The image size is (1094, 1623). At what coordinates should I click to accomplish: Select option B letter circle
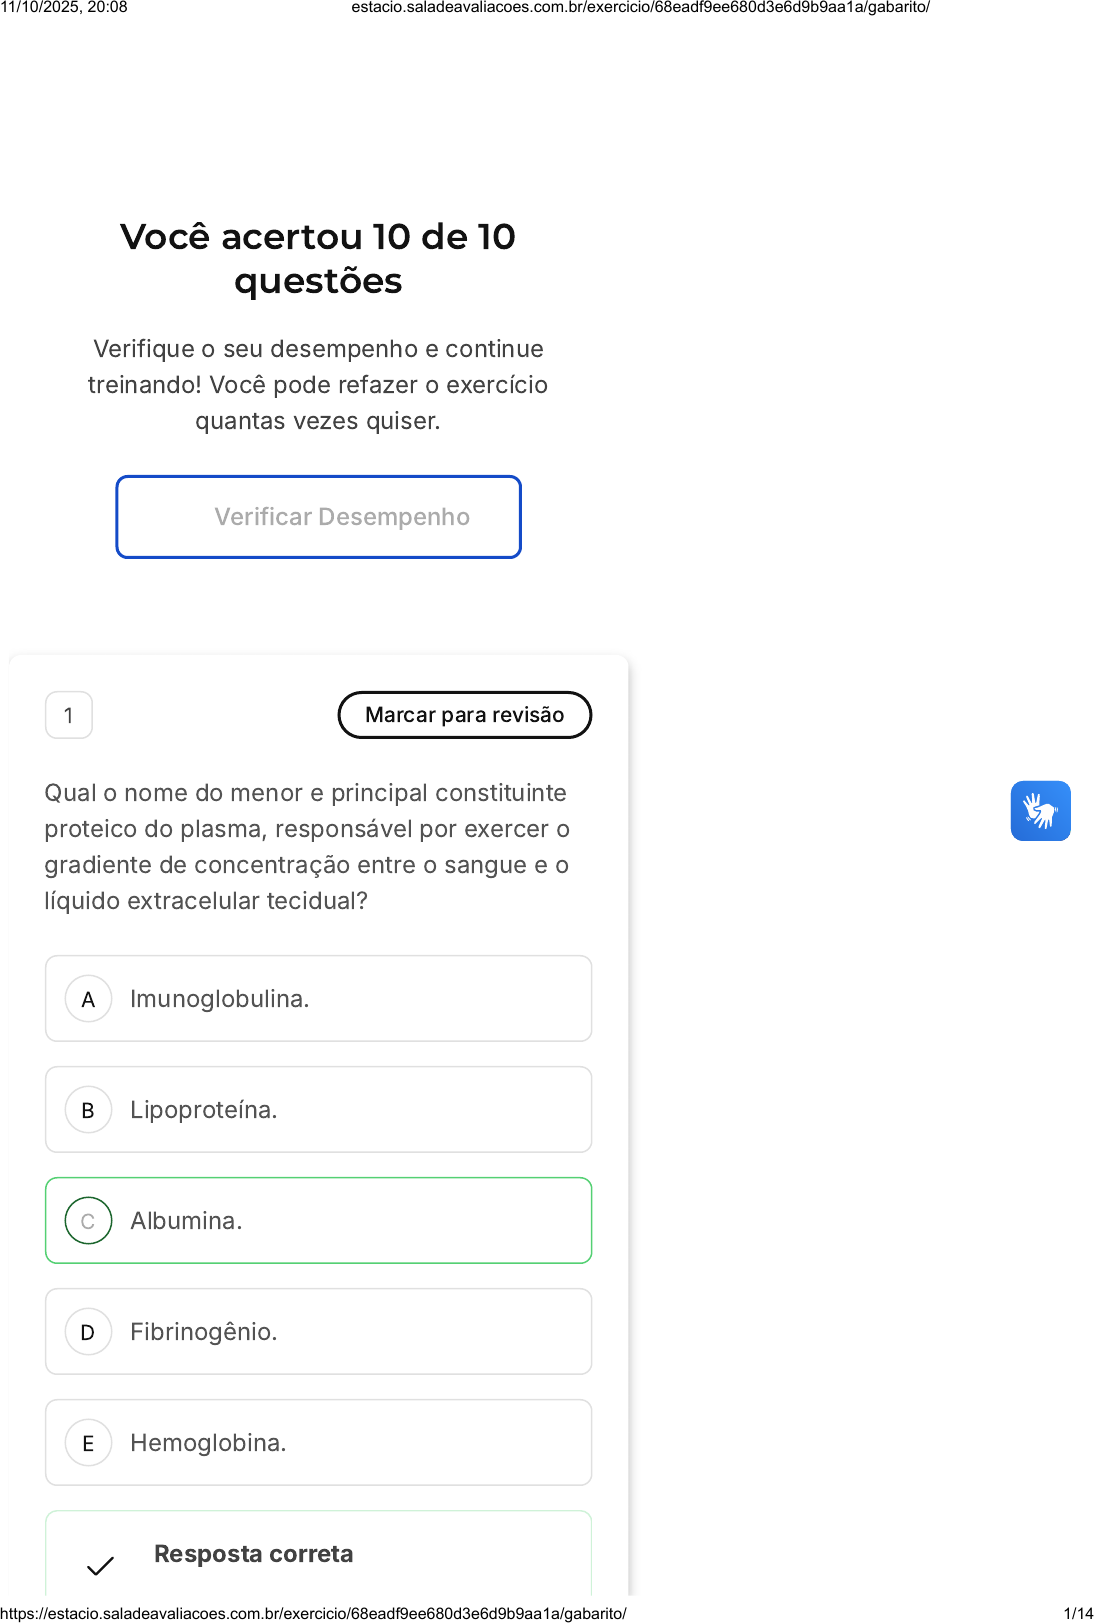(88, 1110)
